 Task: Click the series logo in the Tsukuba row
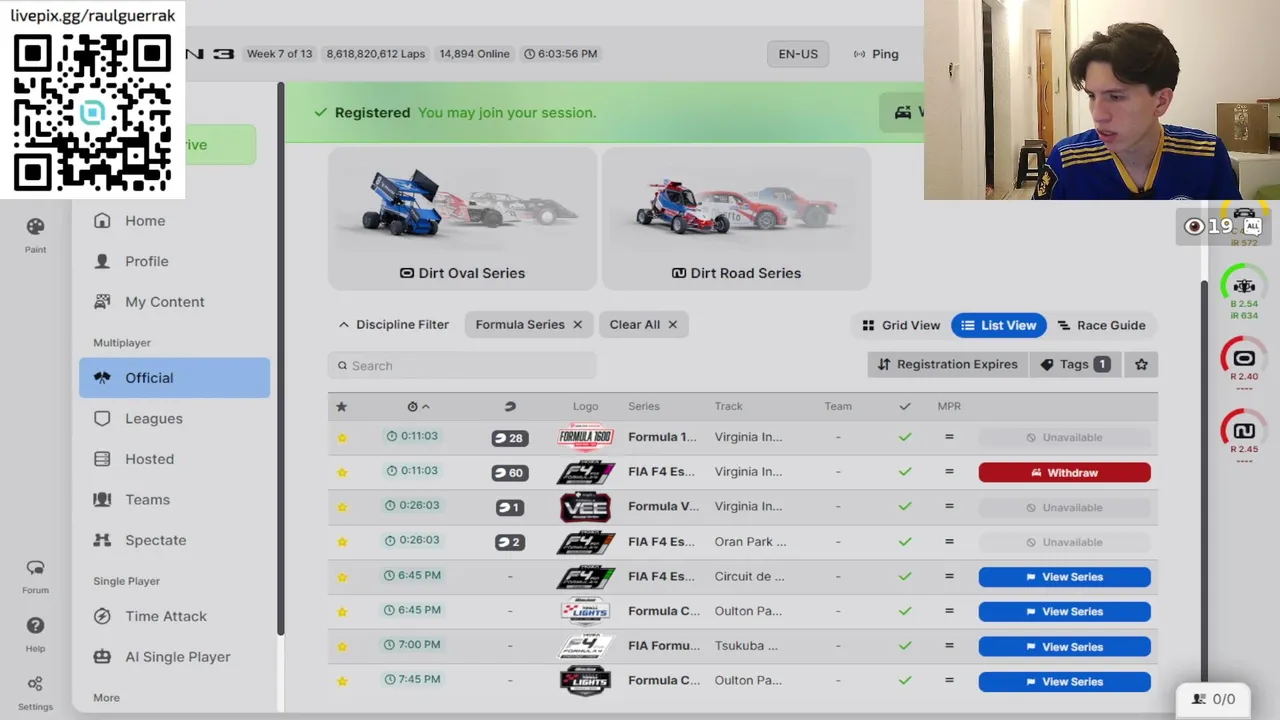[585, 646]
